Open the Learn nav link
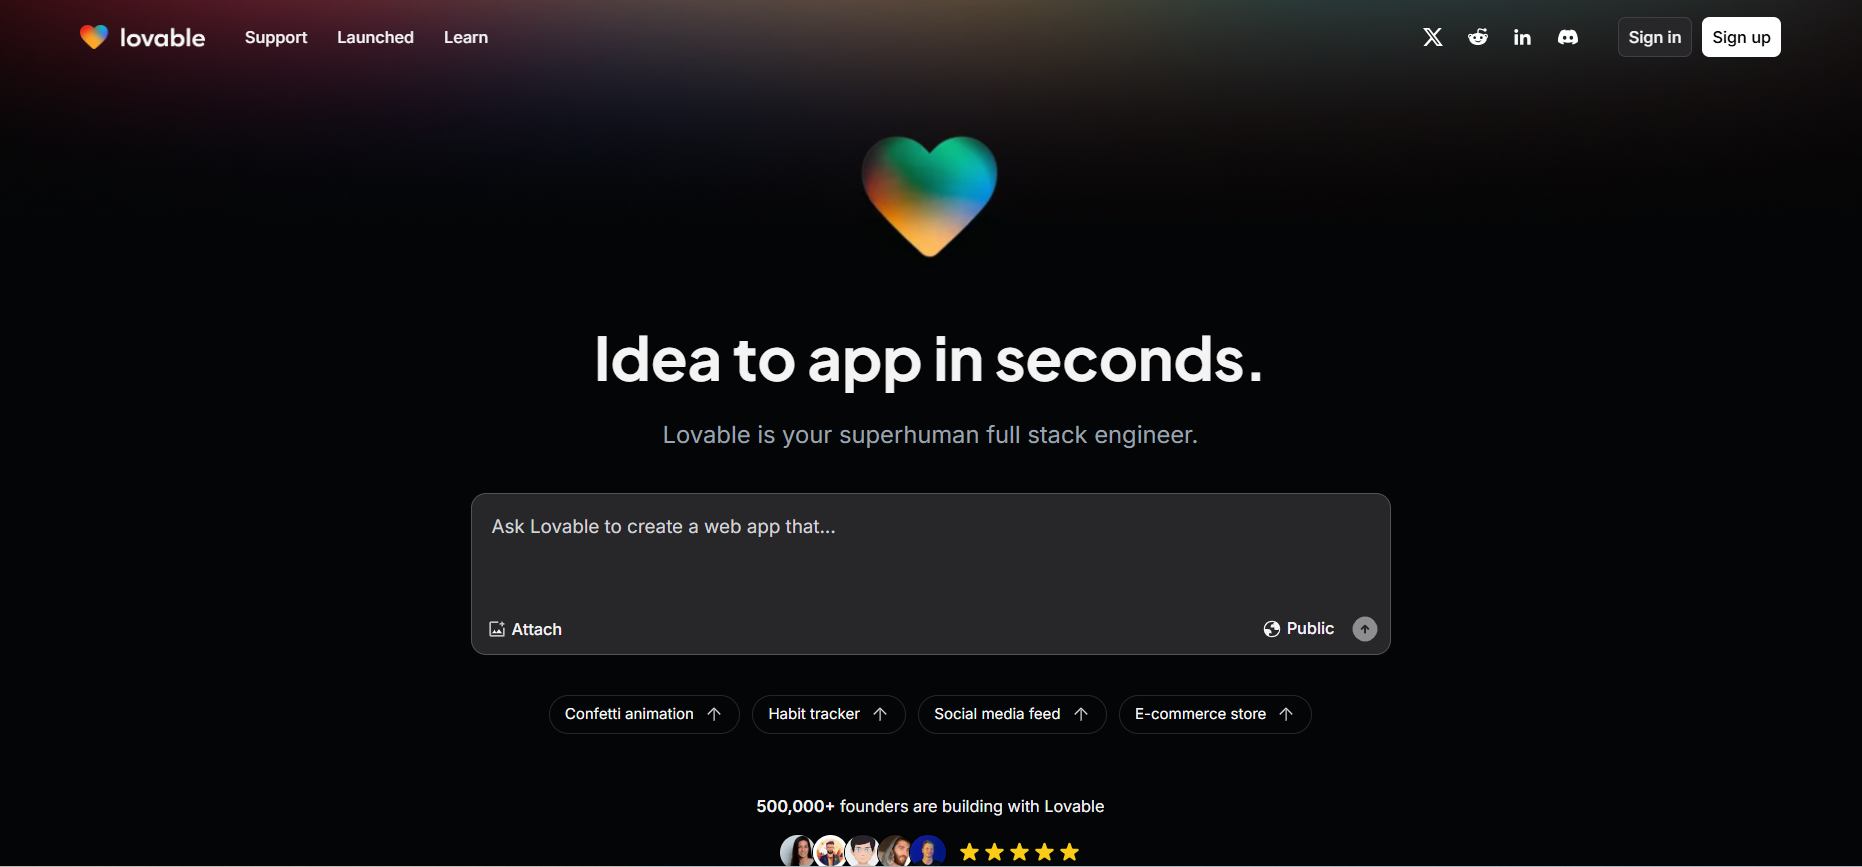This screenshot has height=867, width=1862. [x=466, y=37]
